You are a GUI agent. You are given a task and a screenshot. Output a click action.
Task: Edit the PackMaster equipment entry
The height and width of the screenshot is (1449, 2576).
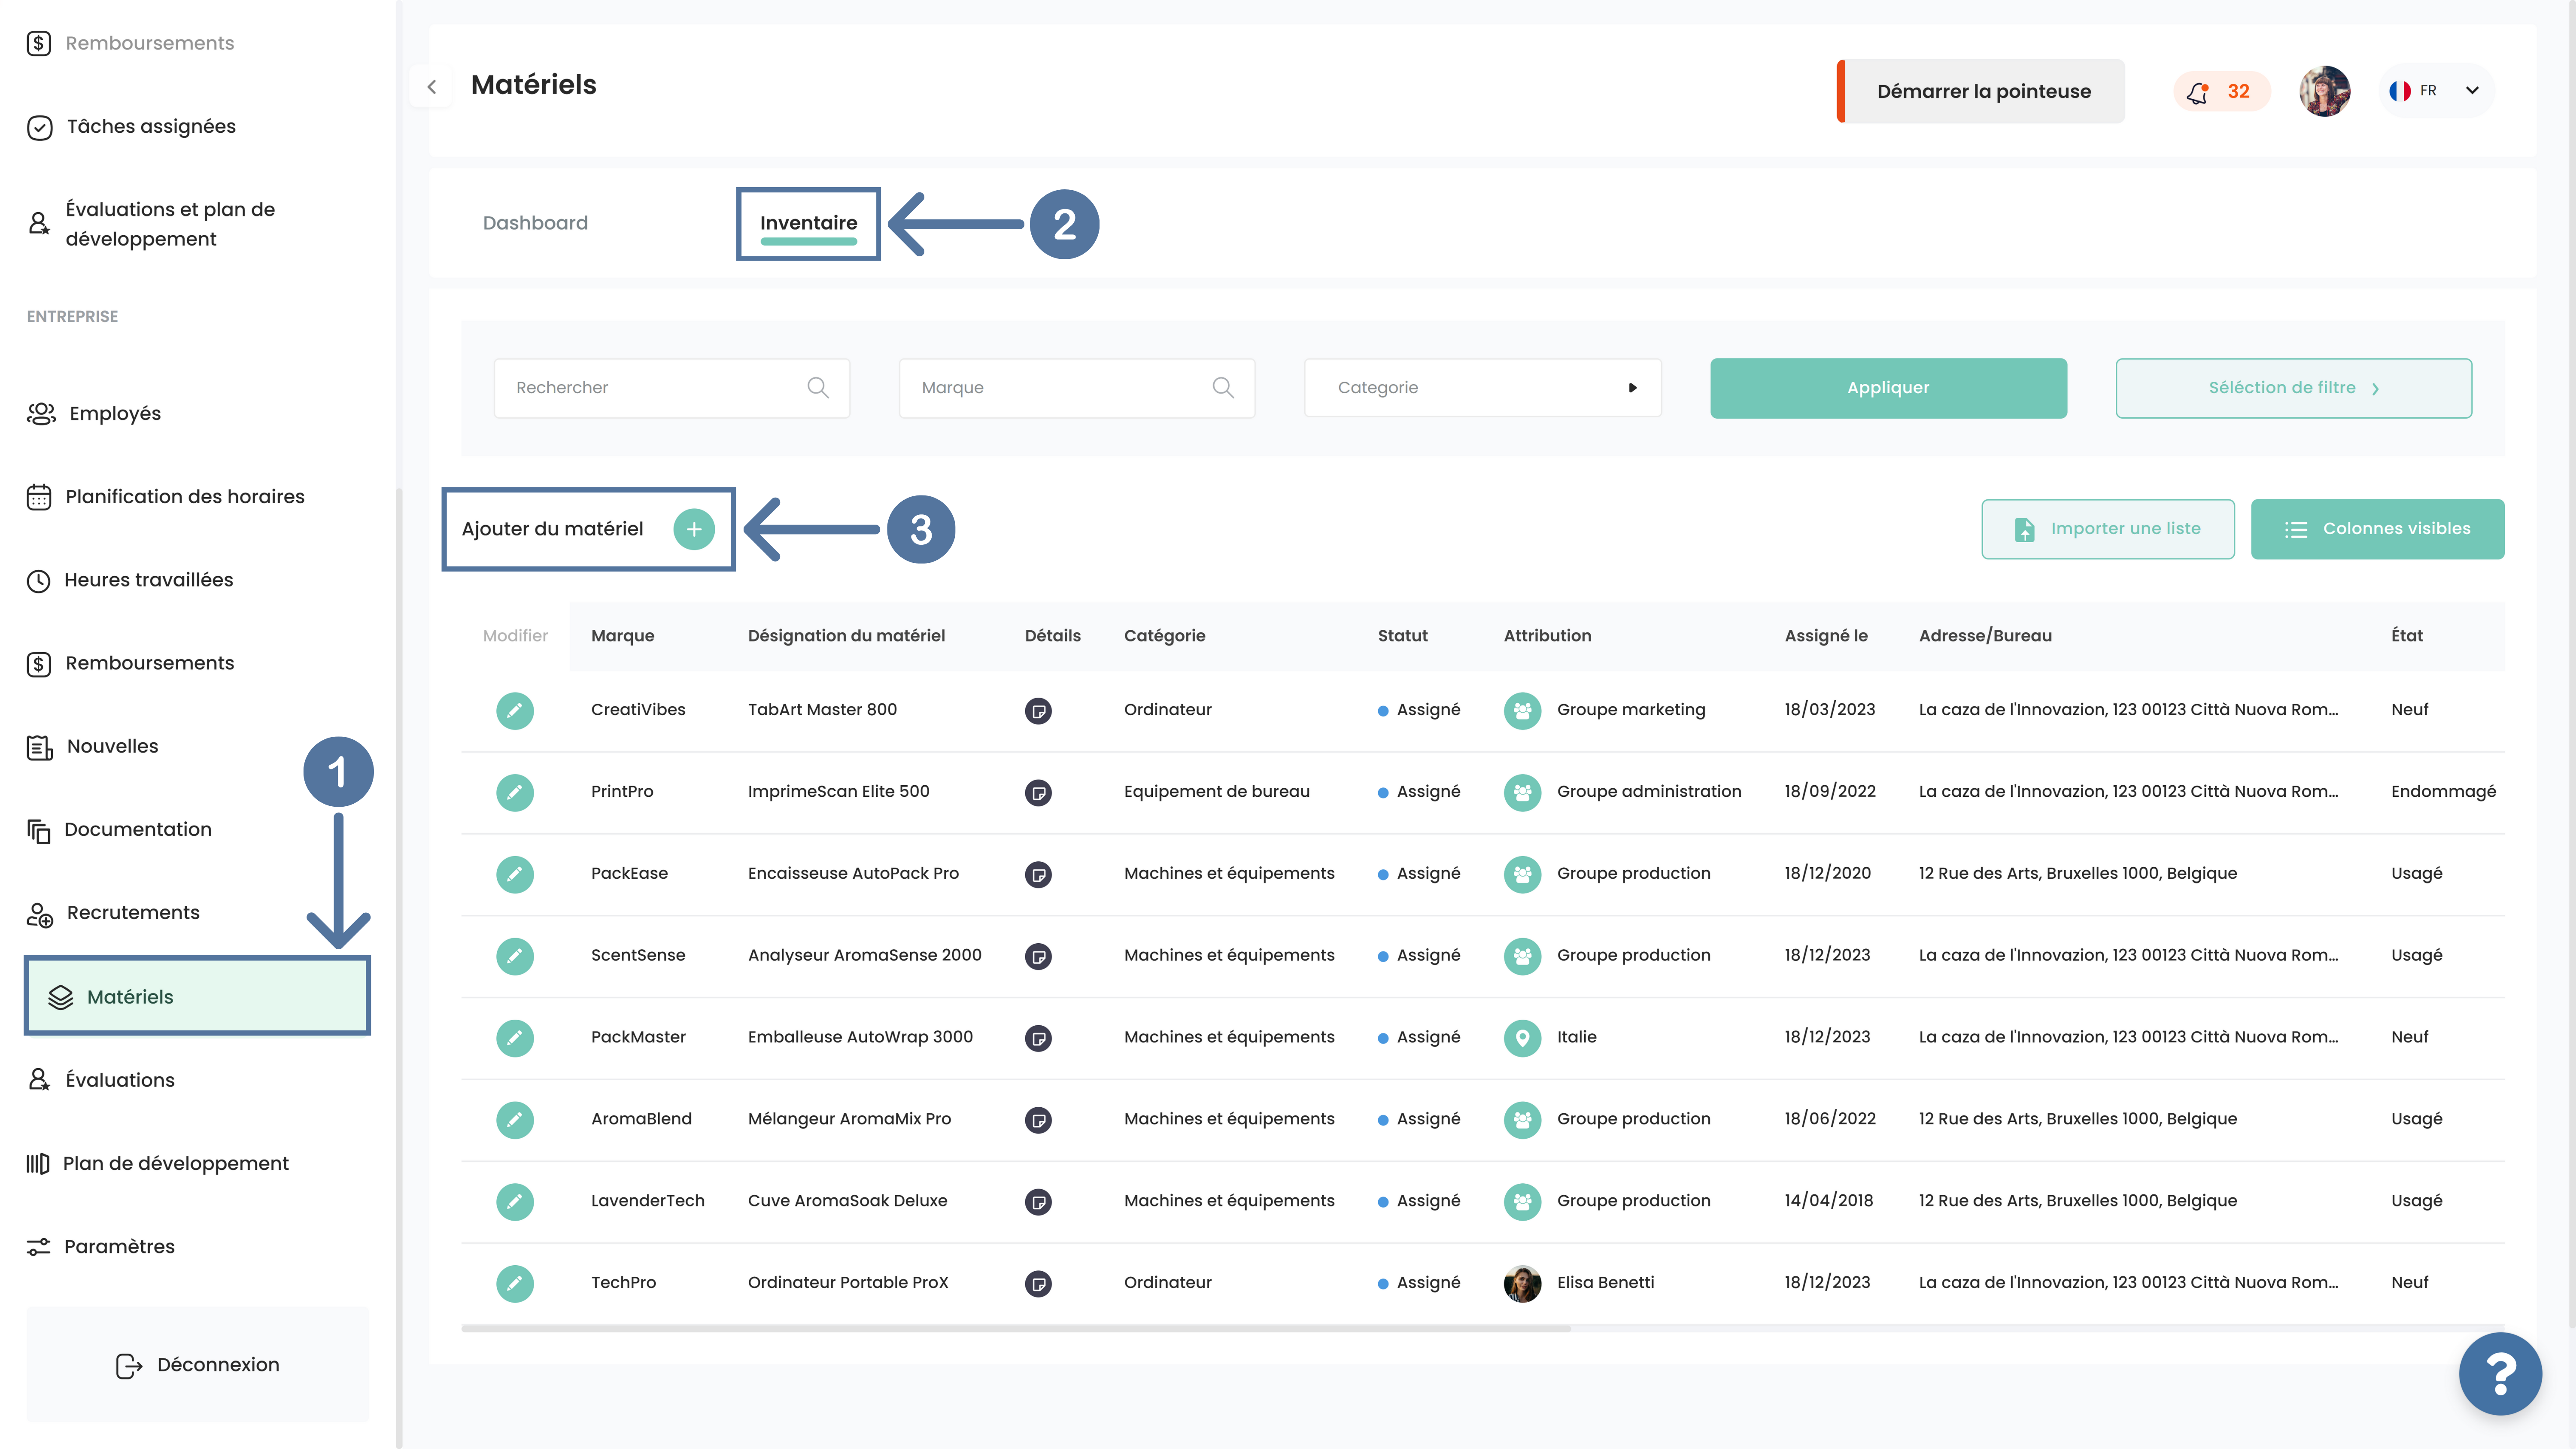click(515, 1038)
